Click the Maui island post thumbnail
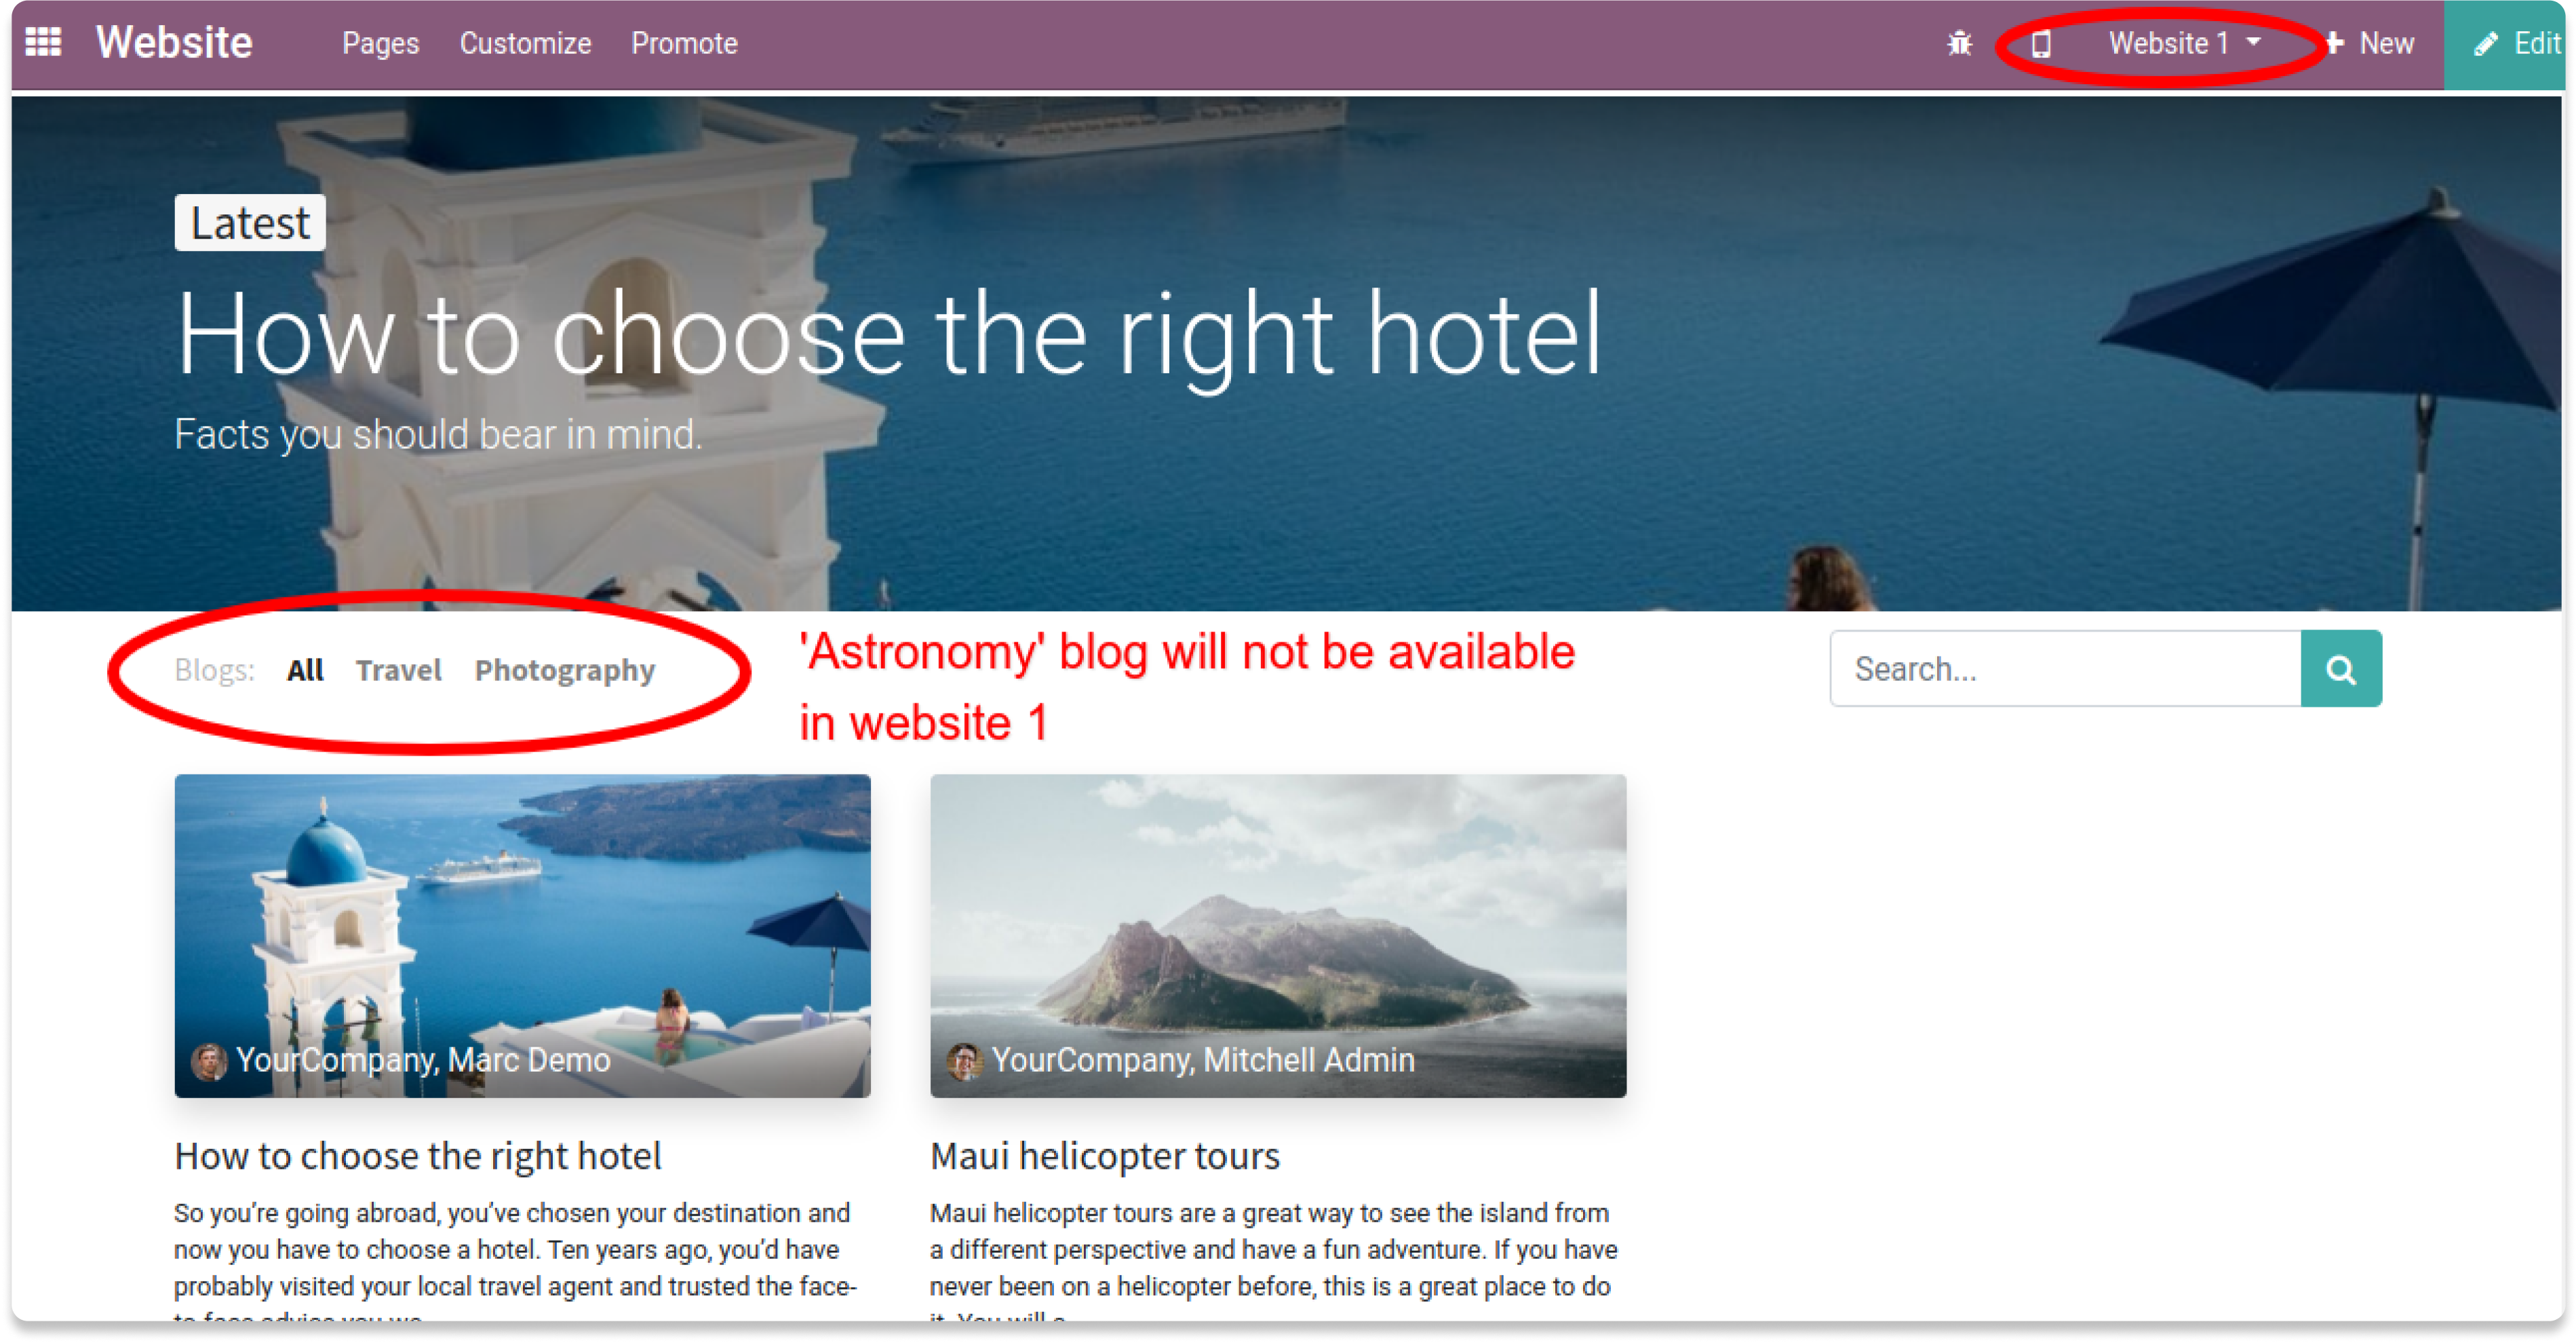This screenshot has height=1343, width=2576. (x=1278, y=935)
